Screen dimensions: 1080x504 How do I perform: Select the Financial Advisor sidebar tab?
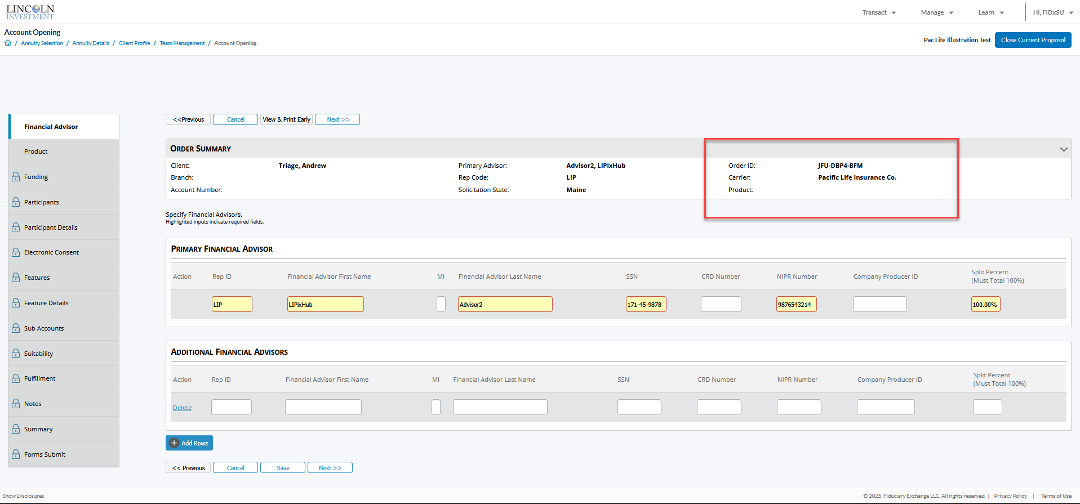[x=51, y=127]
